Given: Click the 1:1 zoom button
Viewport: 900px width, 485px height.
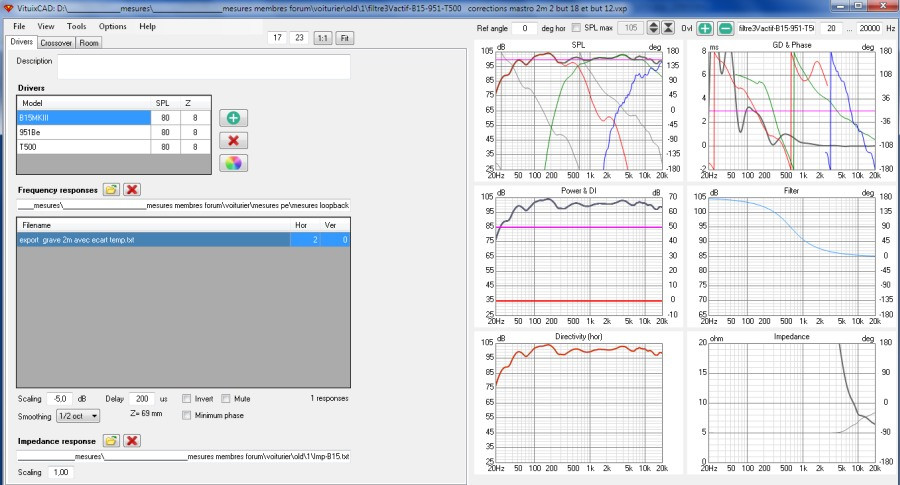Looking at the screenshot, I should pos(323,38).
